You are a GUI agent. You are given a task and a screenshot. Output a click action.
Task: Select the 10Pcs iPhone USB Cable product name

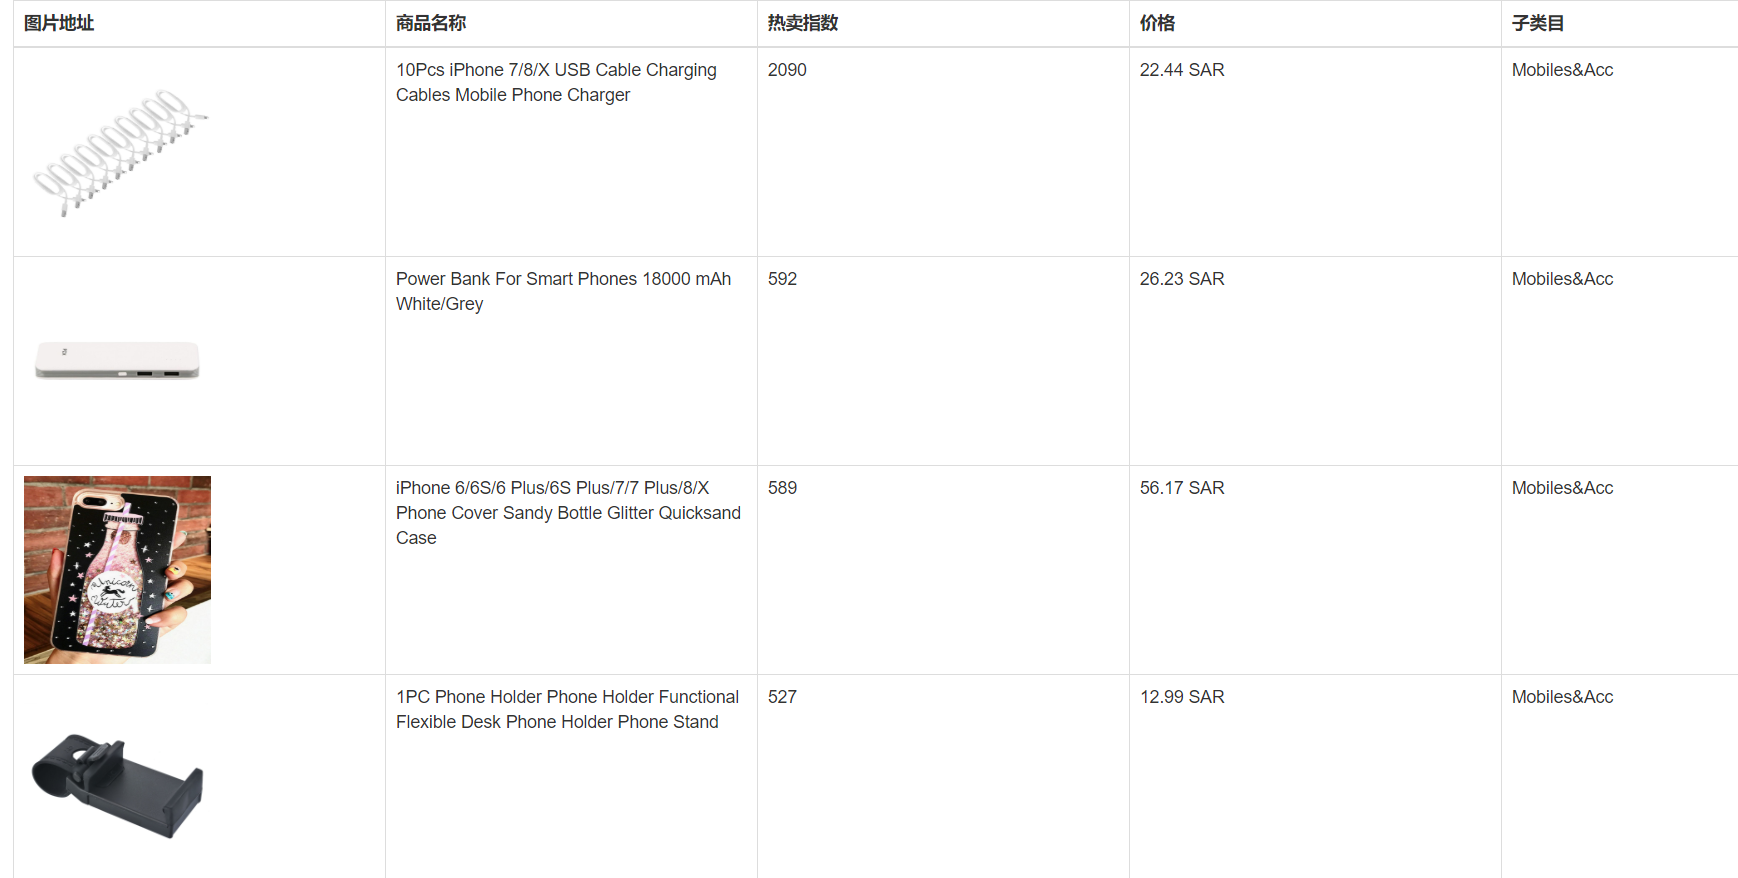click(556, 82)
